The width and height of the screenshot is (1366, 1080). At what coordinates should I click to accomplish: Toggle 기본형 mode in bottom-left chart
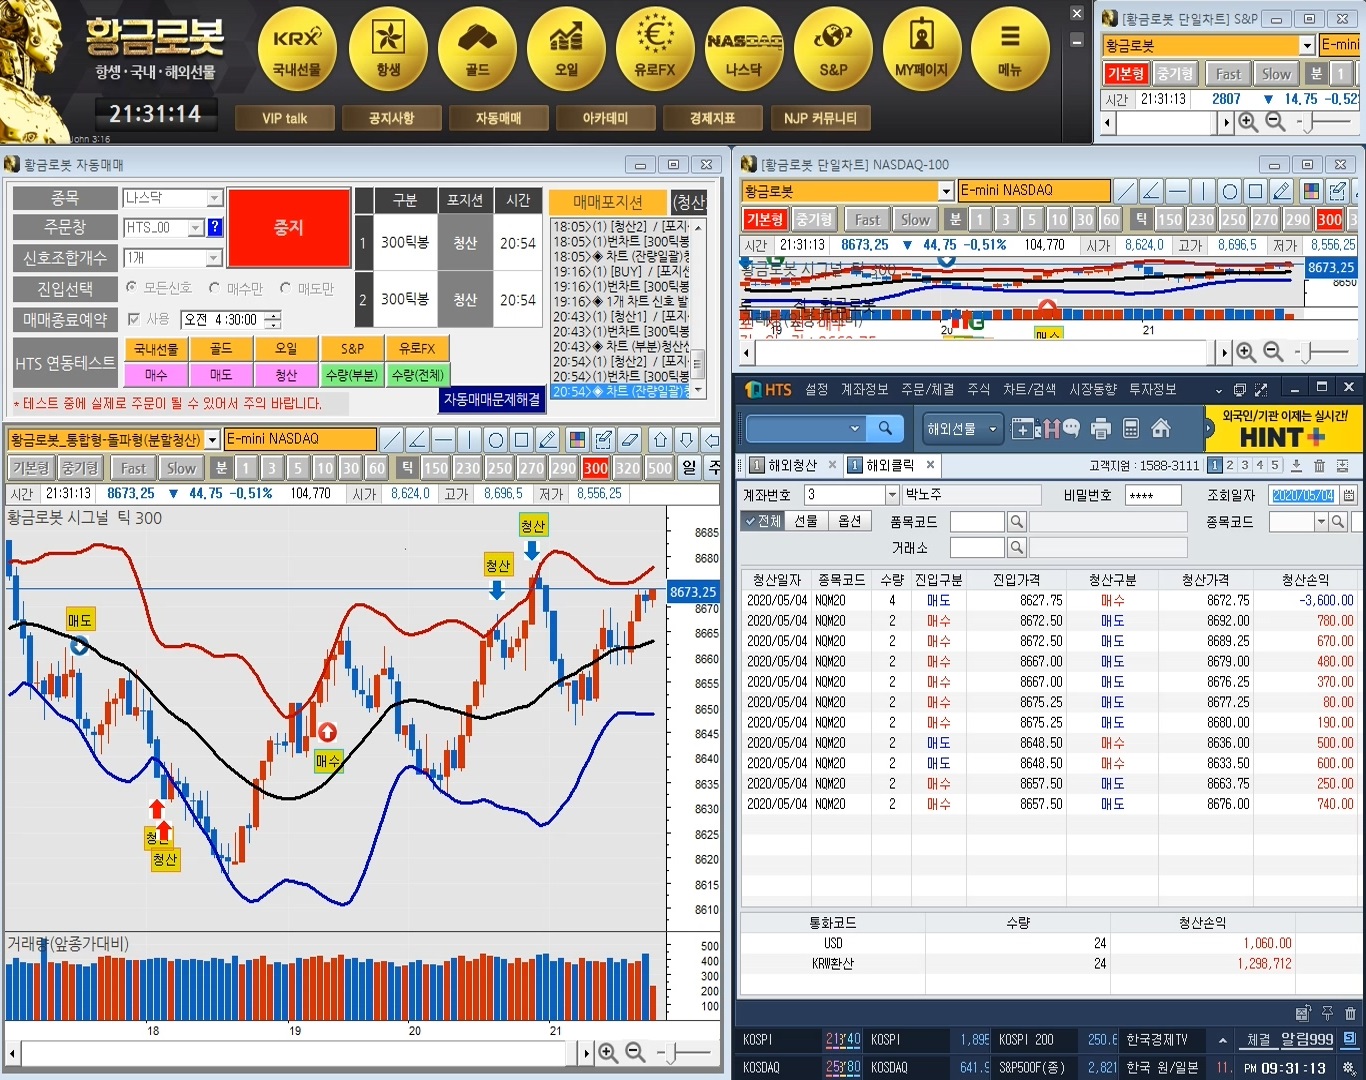31,468
